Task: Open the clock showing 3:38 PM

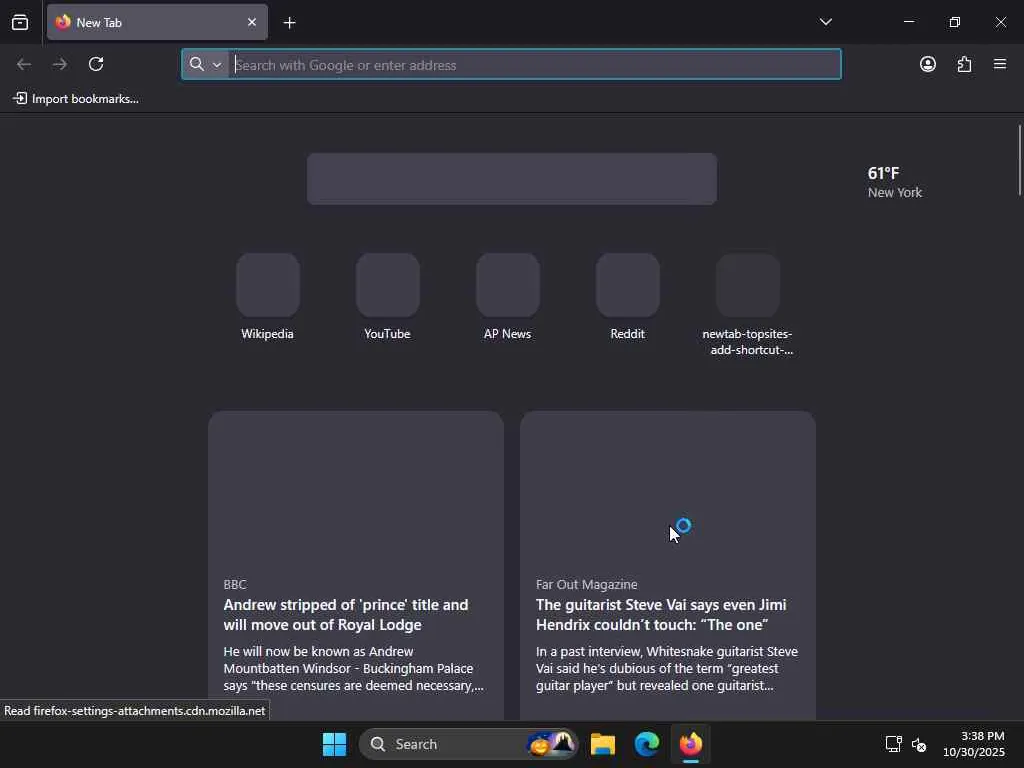Action: 974,744
